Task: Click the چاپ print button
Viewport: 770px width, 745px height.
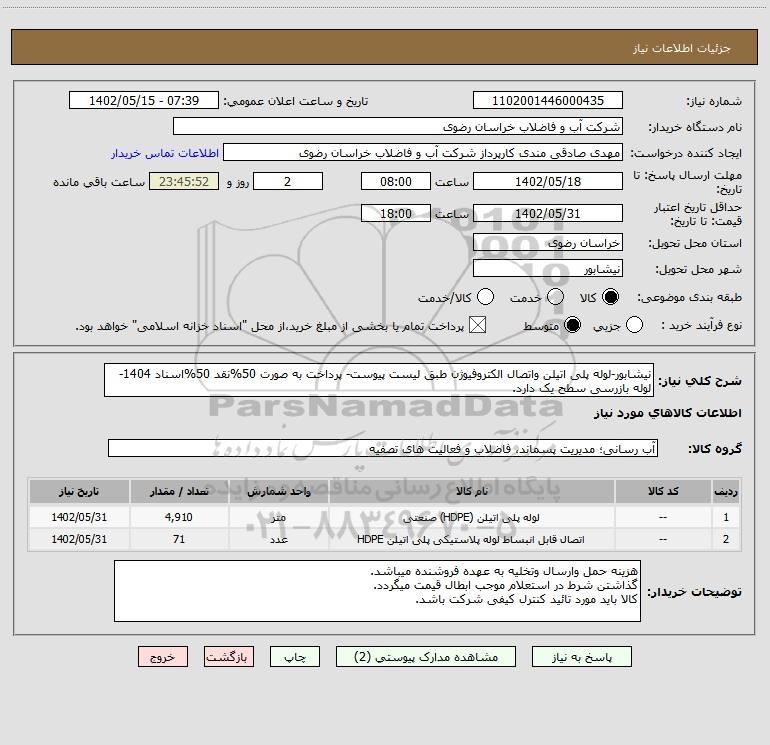Action: tap(295, 657)
